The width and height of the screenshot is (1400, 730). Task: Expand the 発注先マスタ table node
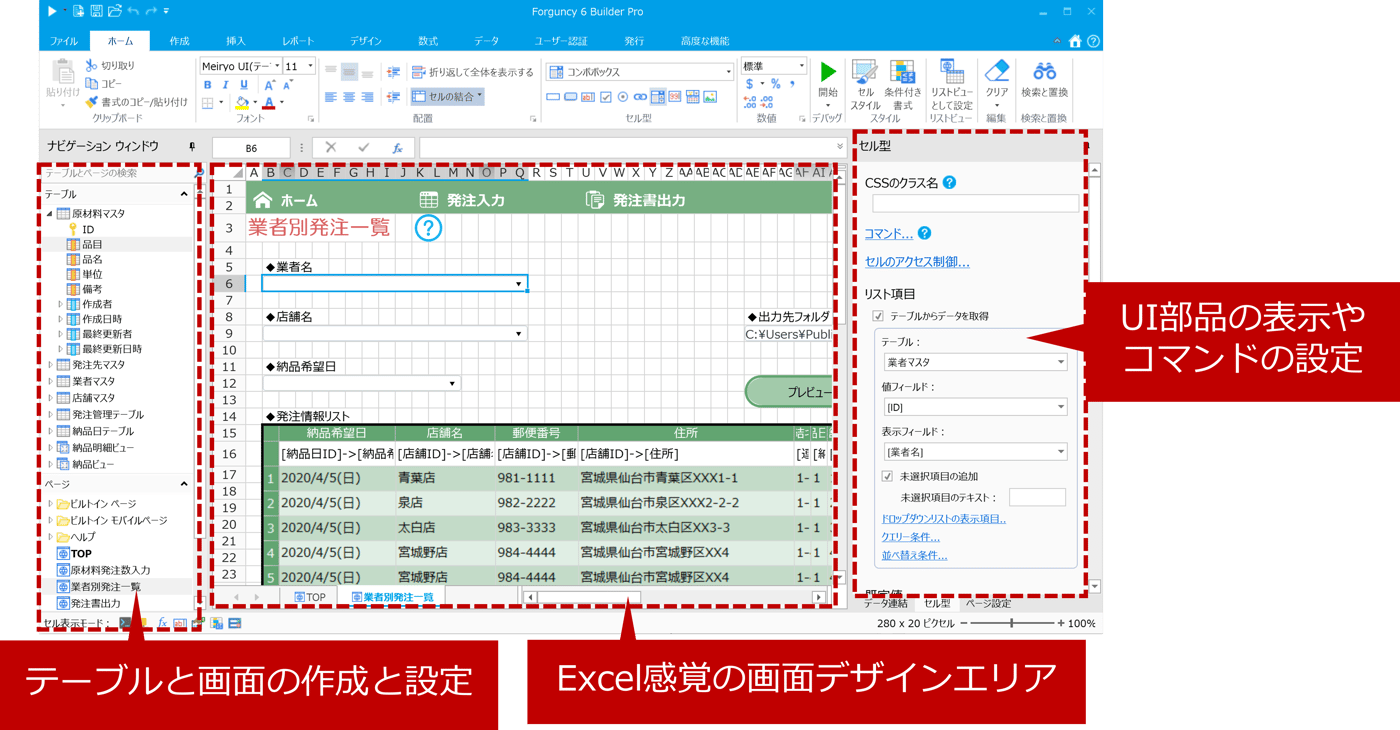tap(51, 365)
